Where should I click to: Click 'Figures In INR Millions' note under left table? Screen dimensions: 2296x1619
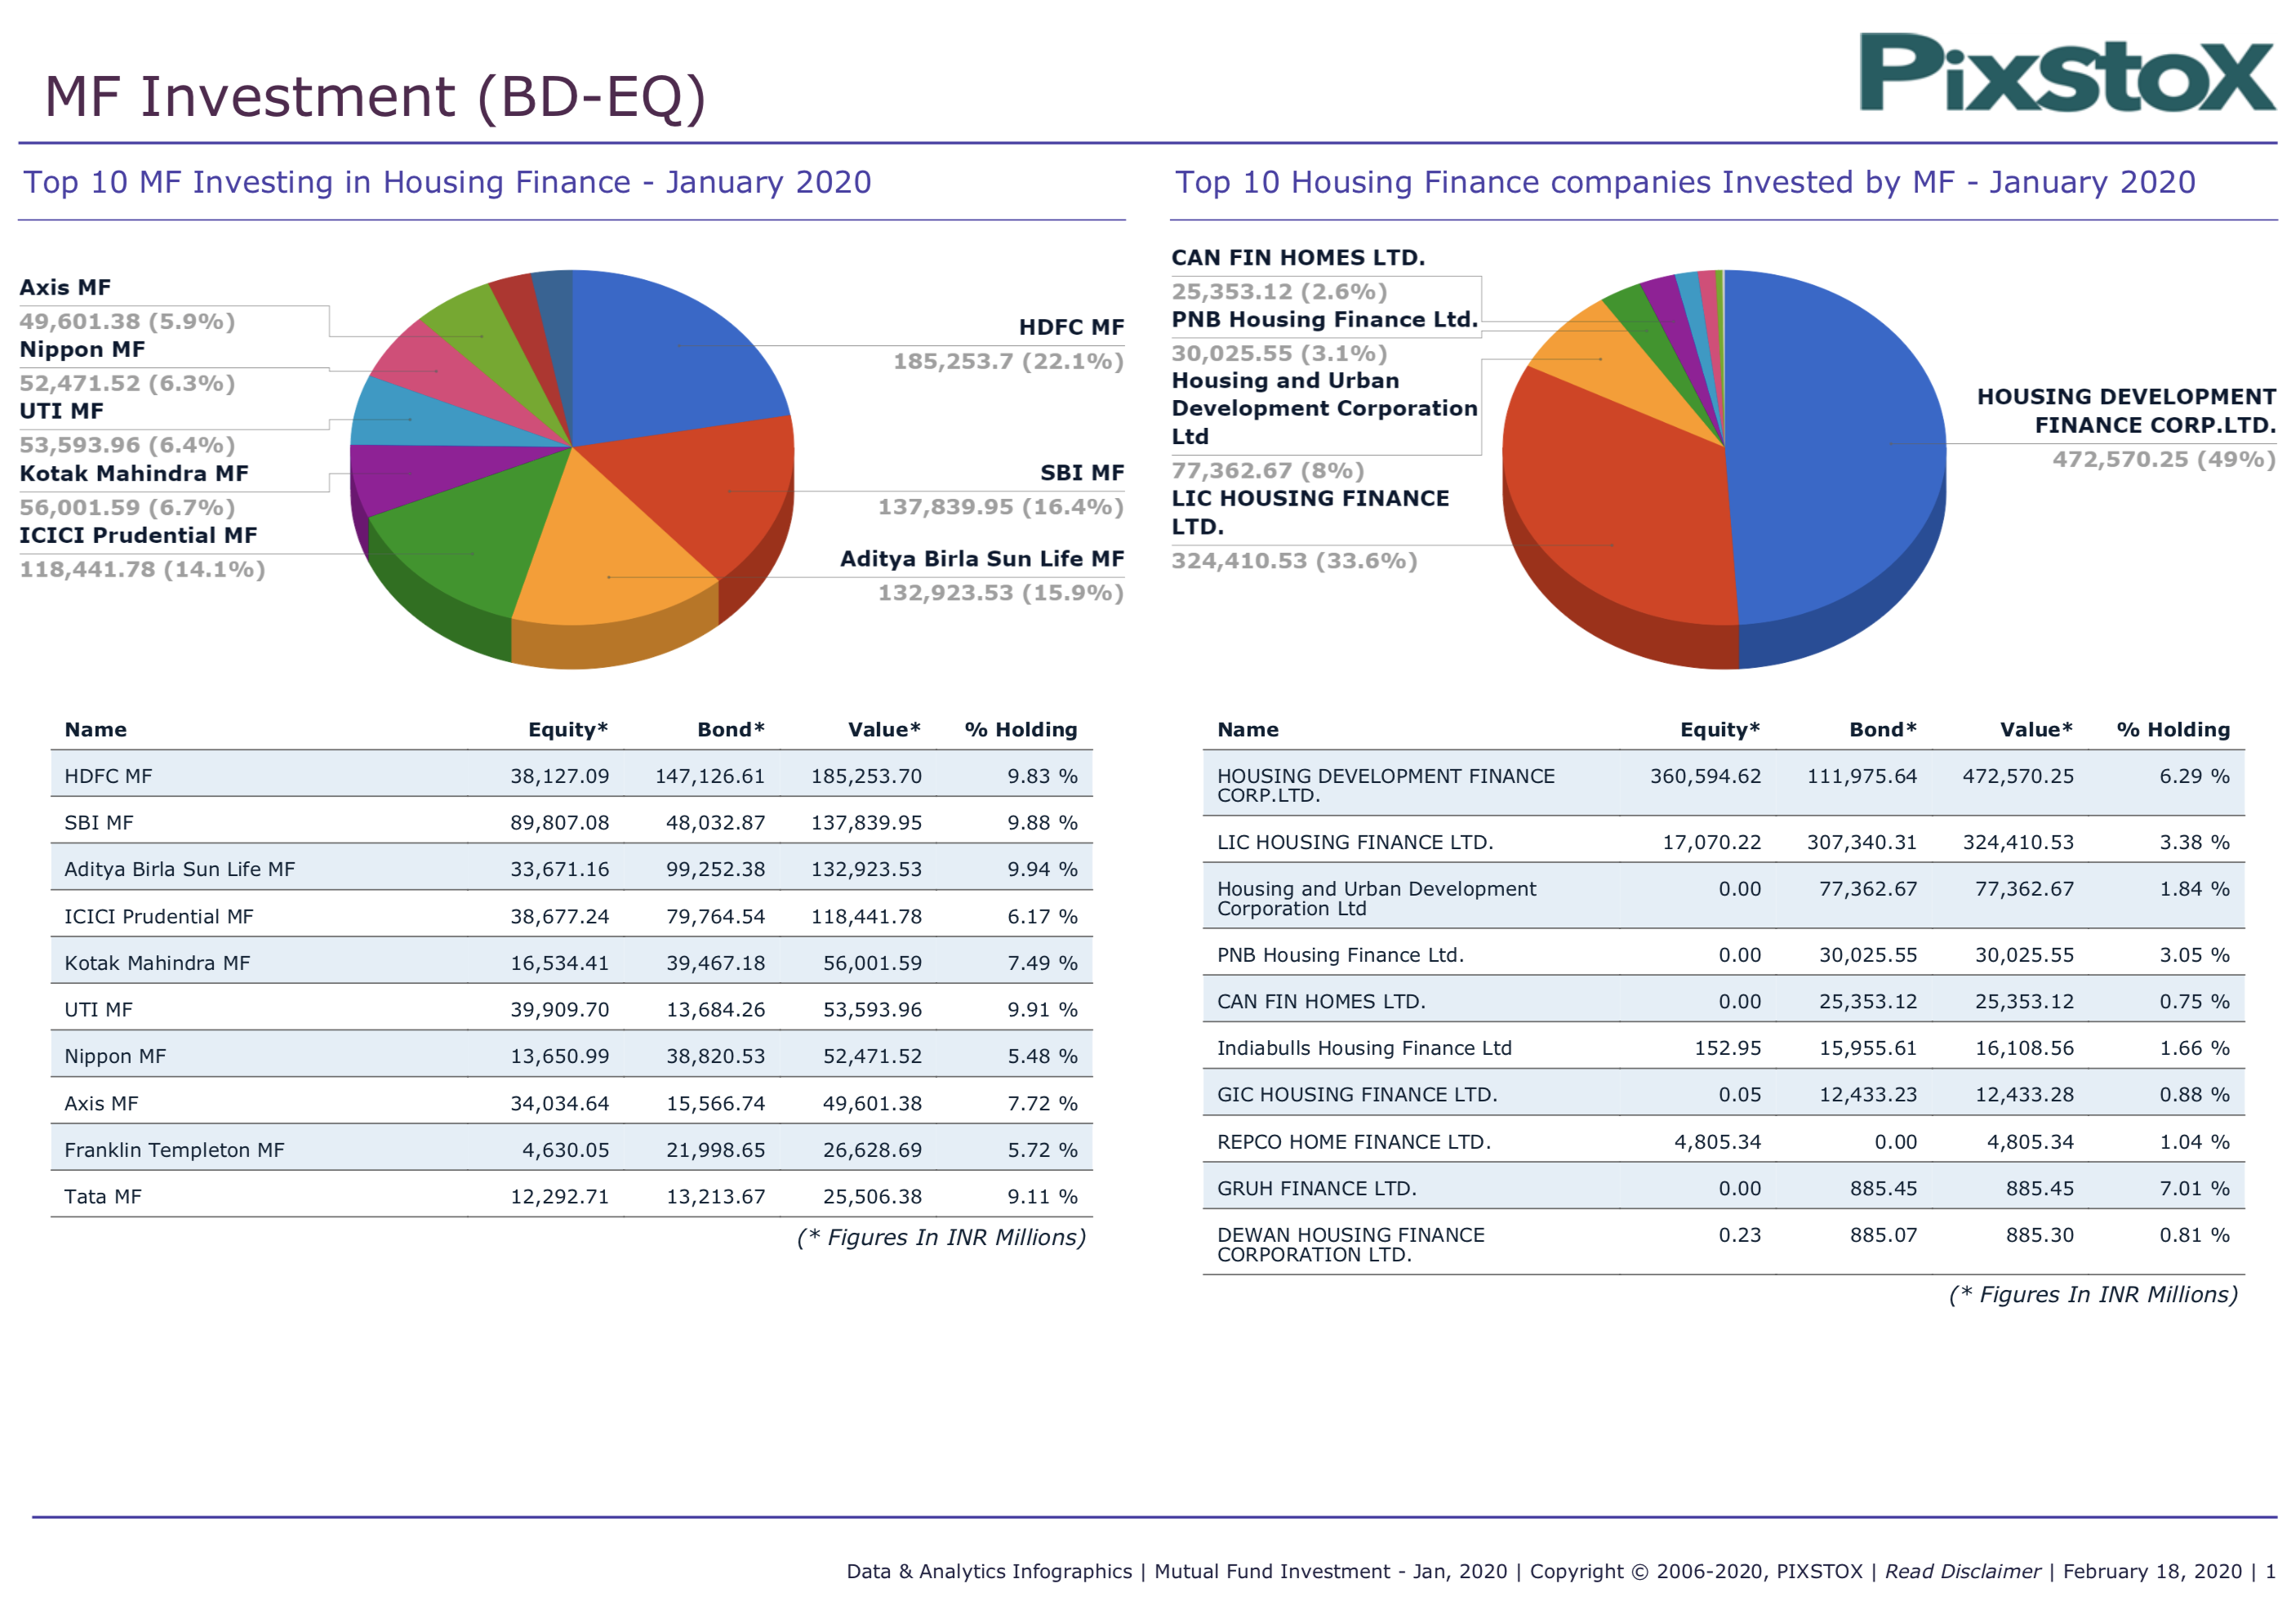941,1237
